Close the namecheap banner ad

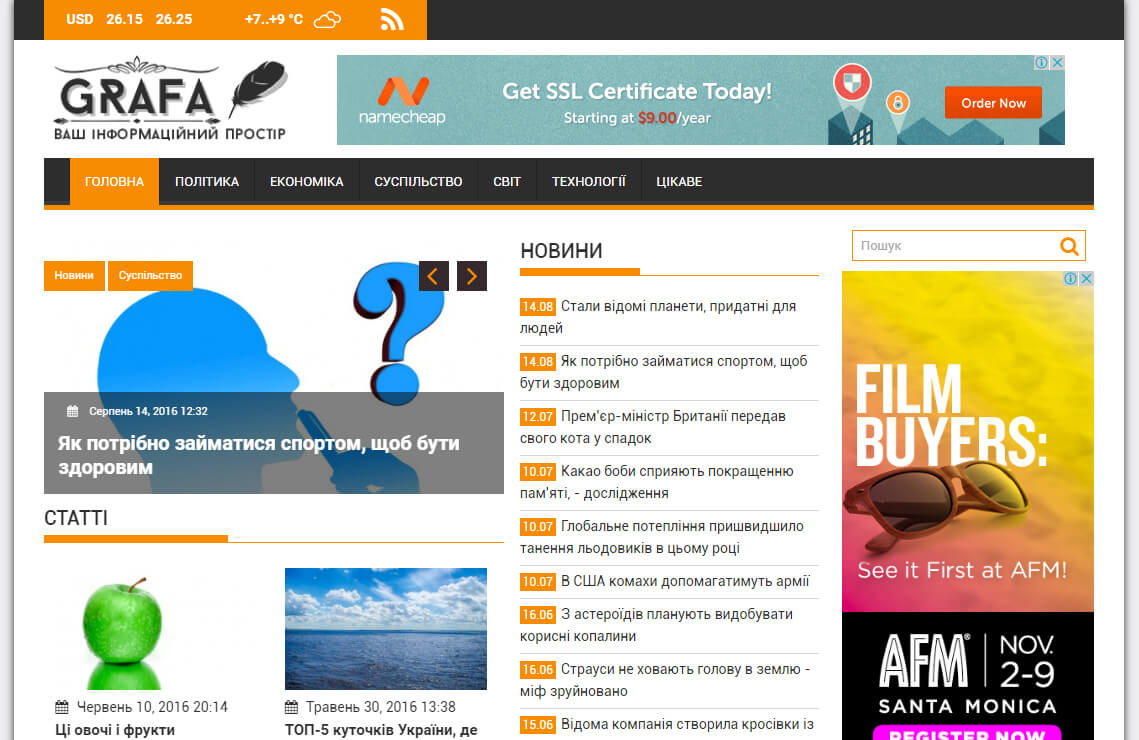pyautogui.click(x=1058, y=62)
